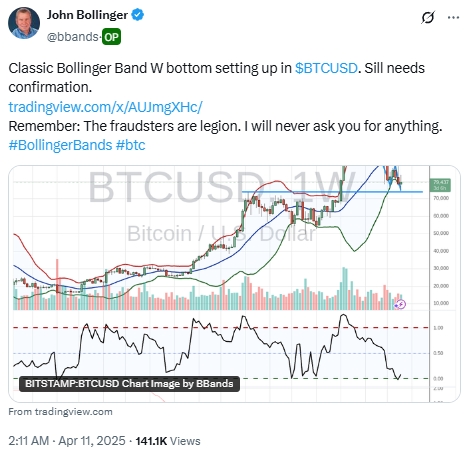The width and height of the screenshot is (470, 457).
Task: Click the BITSTAMP:BTCUSD chart caption
Action: point(129,384)
